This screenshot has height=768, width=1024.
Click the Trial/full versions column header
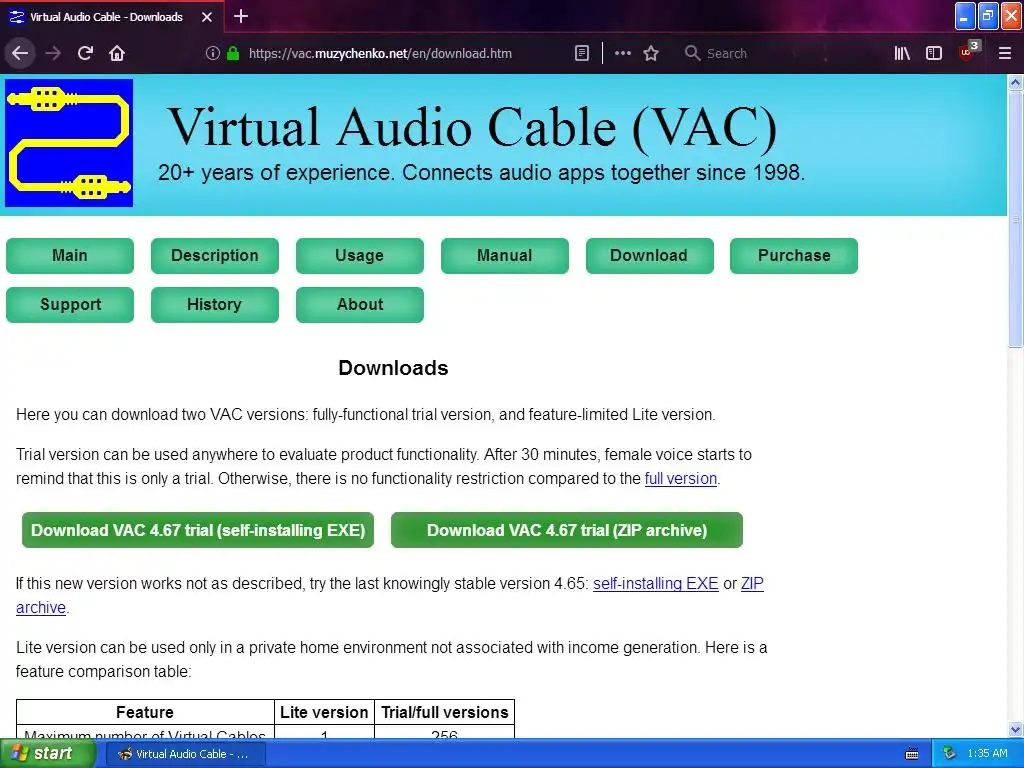pos(445,712)
